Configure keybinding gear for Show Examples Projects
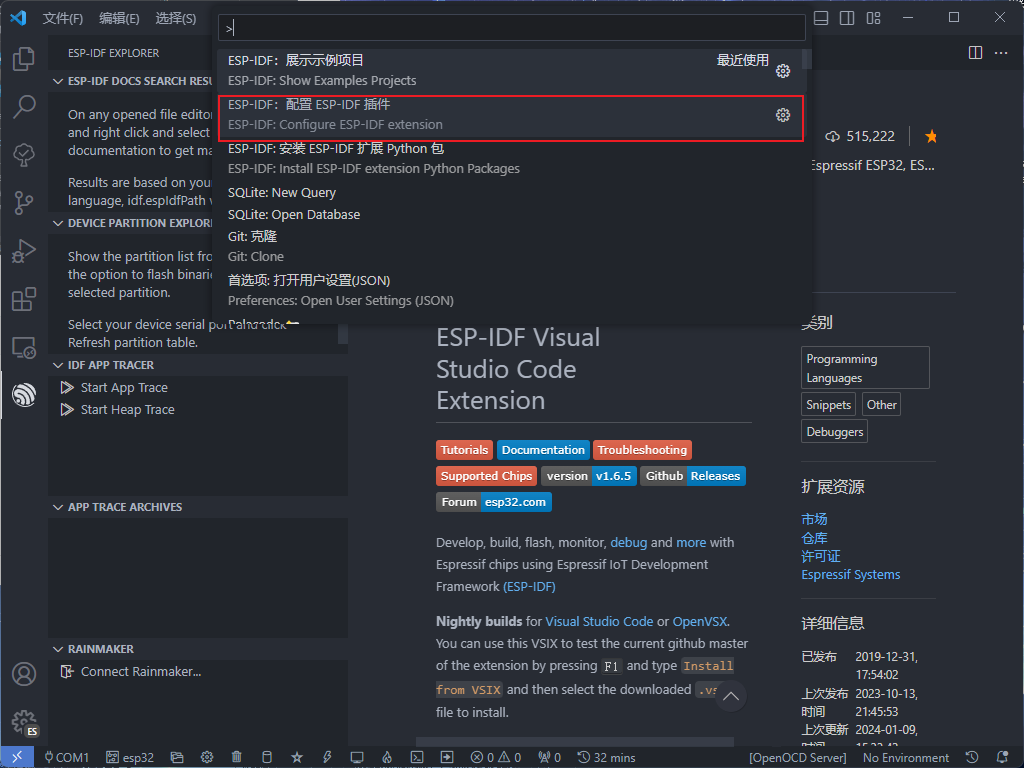The height and width of the screenshot is (768, 1024). click(783, 71)
